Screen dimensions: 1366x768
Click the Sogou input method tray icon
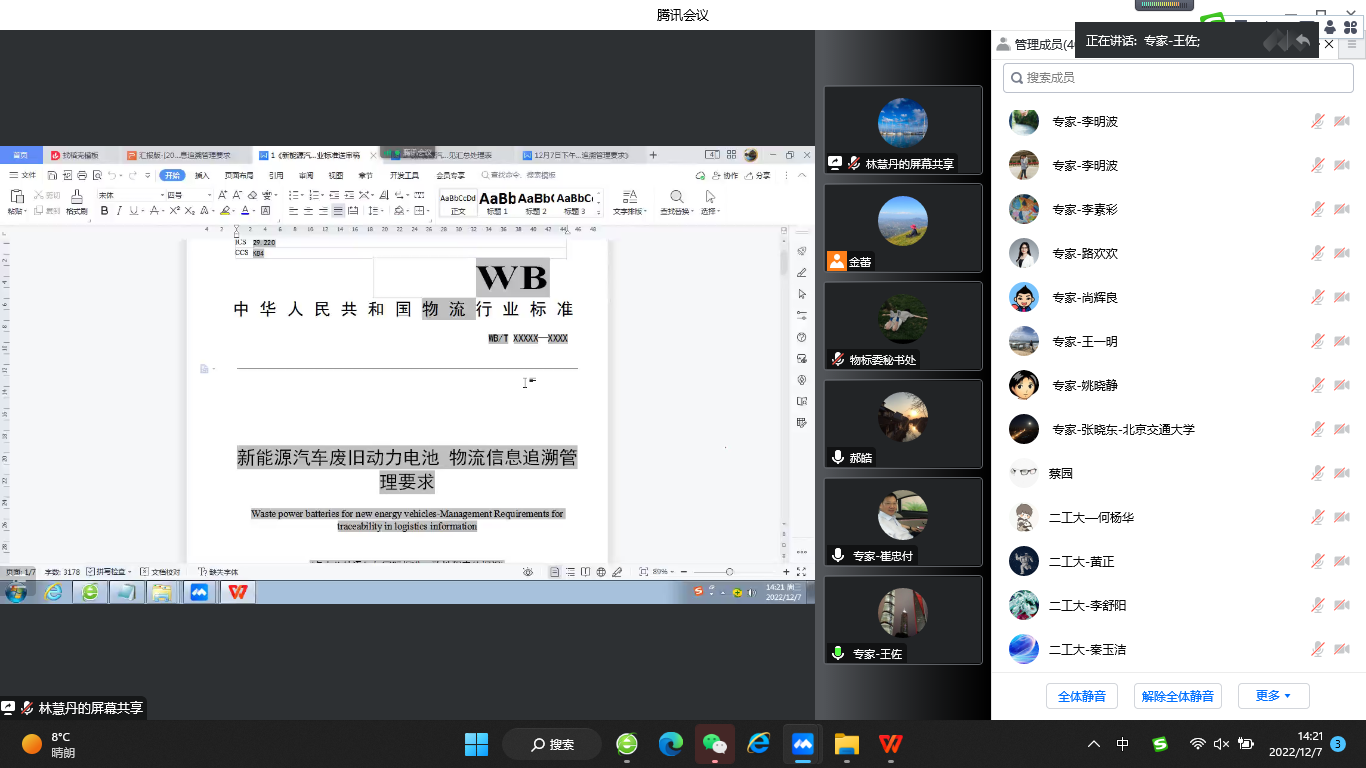point(1159,744)
